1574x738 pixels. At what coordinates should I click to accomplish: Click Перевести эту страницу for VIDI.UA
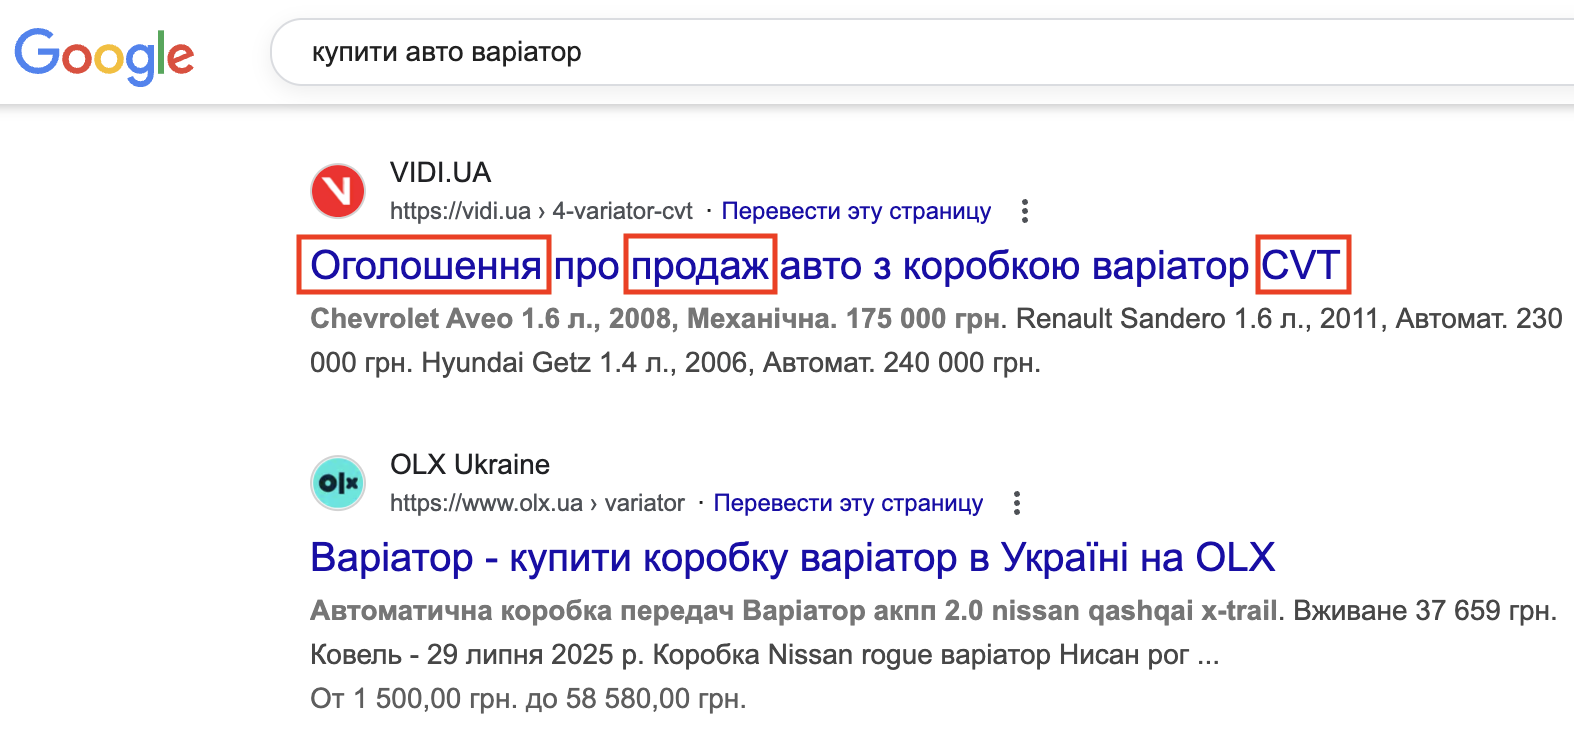point(858,210)
